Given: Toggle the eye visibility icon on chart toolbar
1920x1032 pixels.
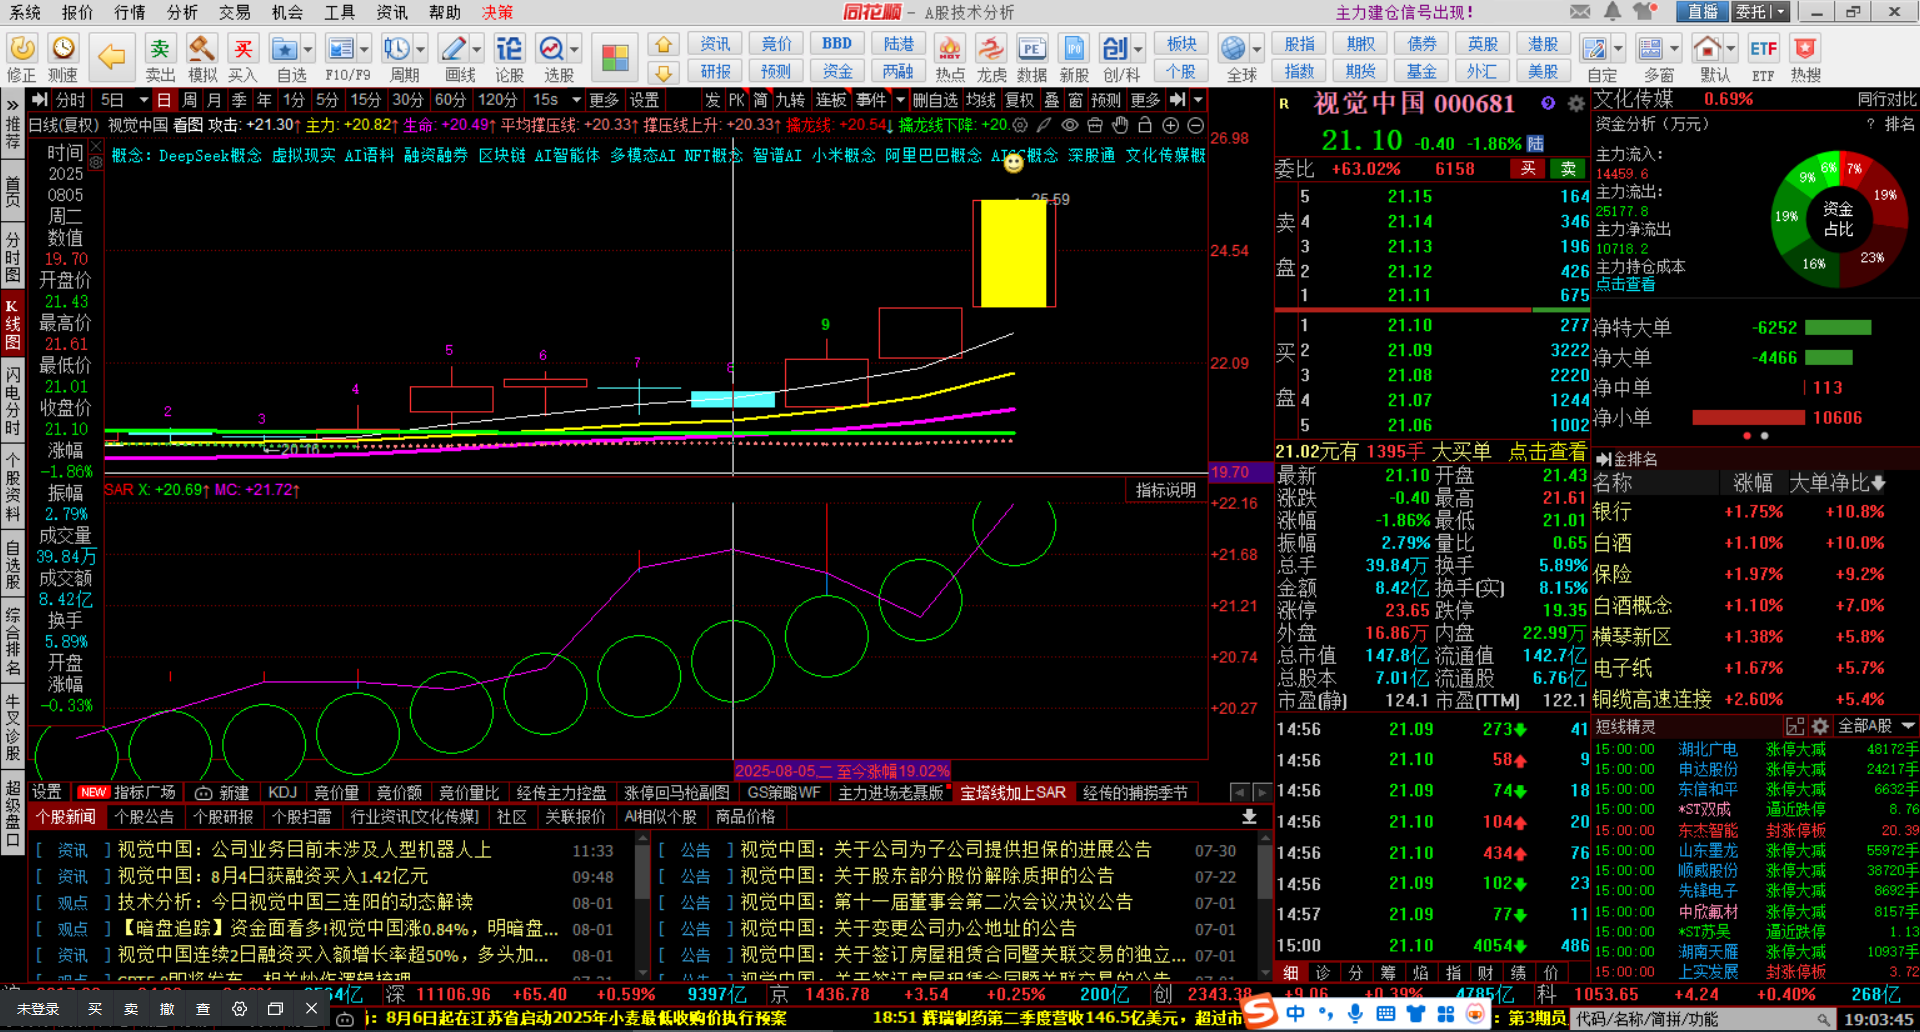Looking at the screenshot, I should pos(1070,125).
